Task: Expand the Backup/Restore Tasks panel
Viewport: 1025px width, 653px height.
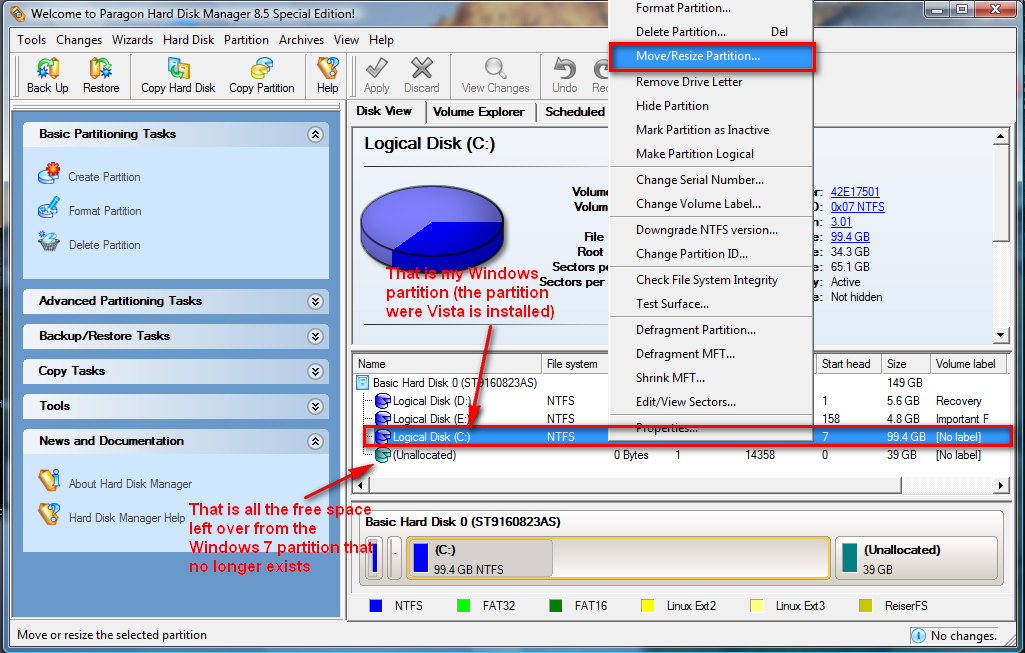Action: click(315, 337)
